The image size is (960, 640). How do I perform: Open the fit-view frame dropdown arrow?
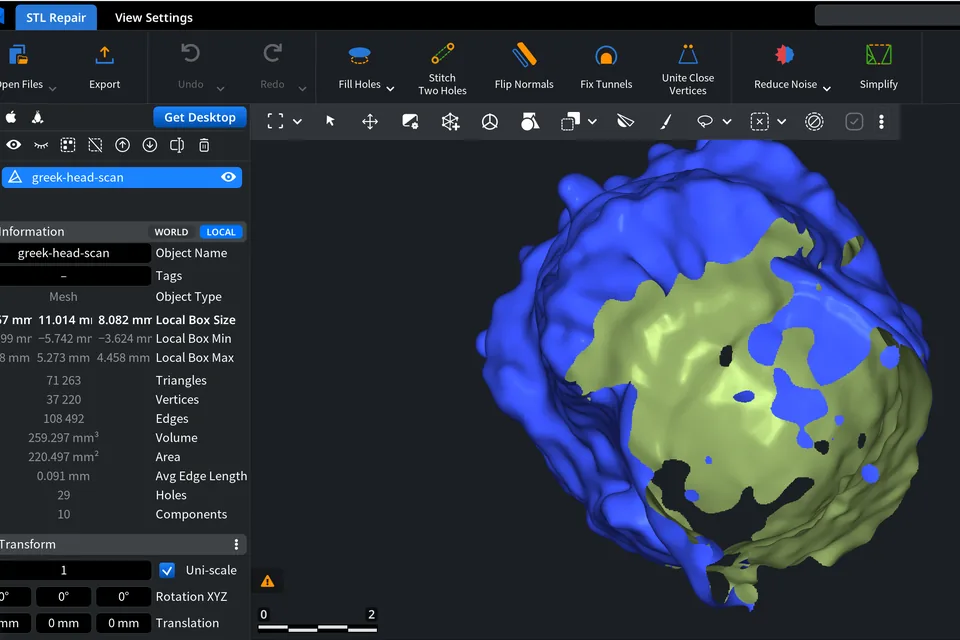click(x=298, y=121)
